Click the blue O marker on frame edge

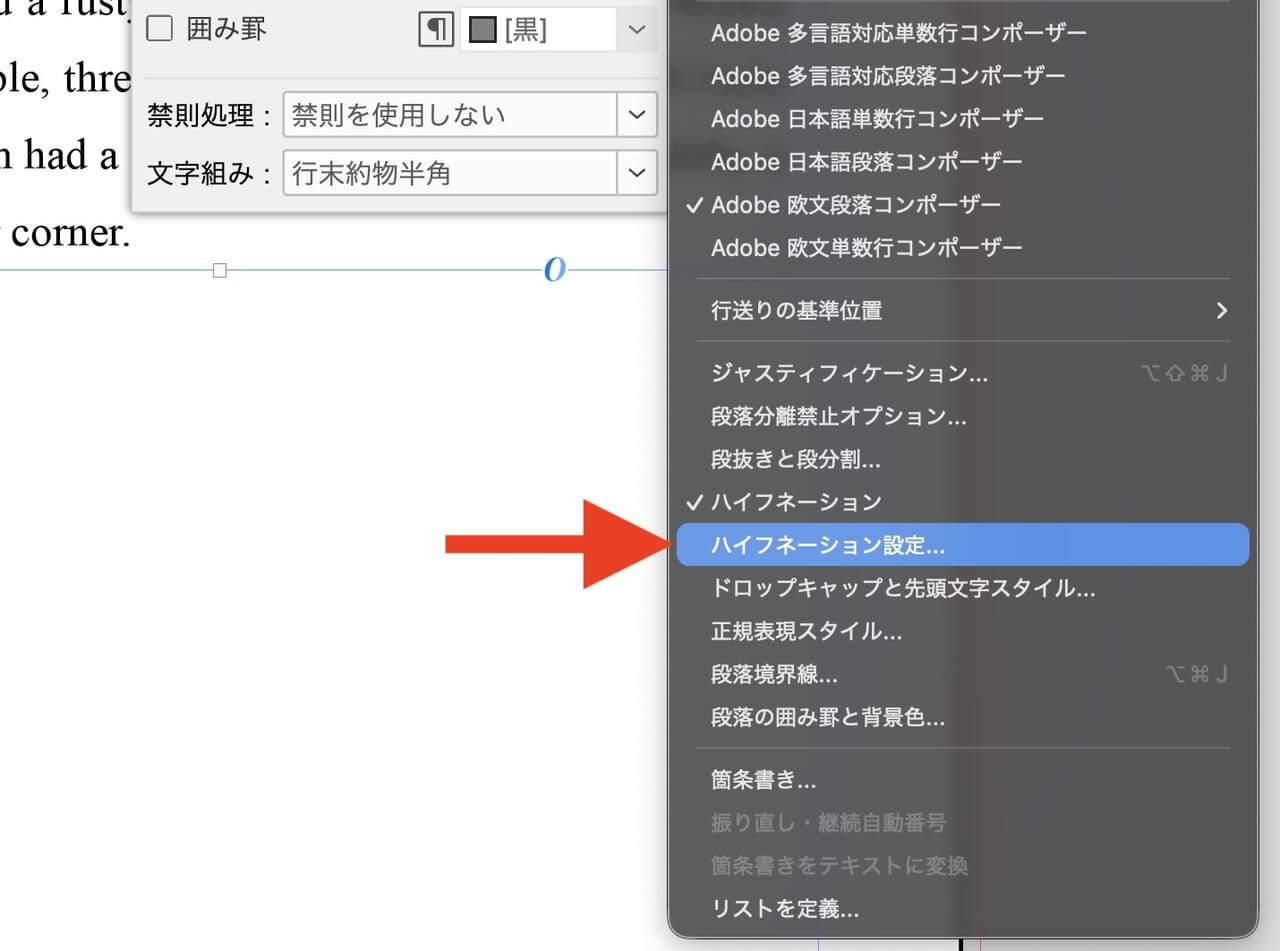tap(555, 269)
